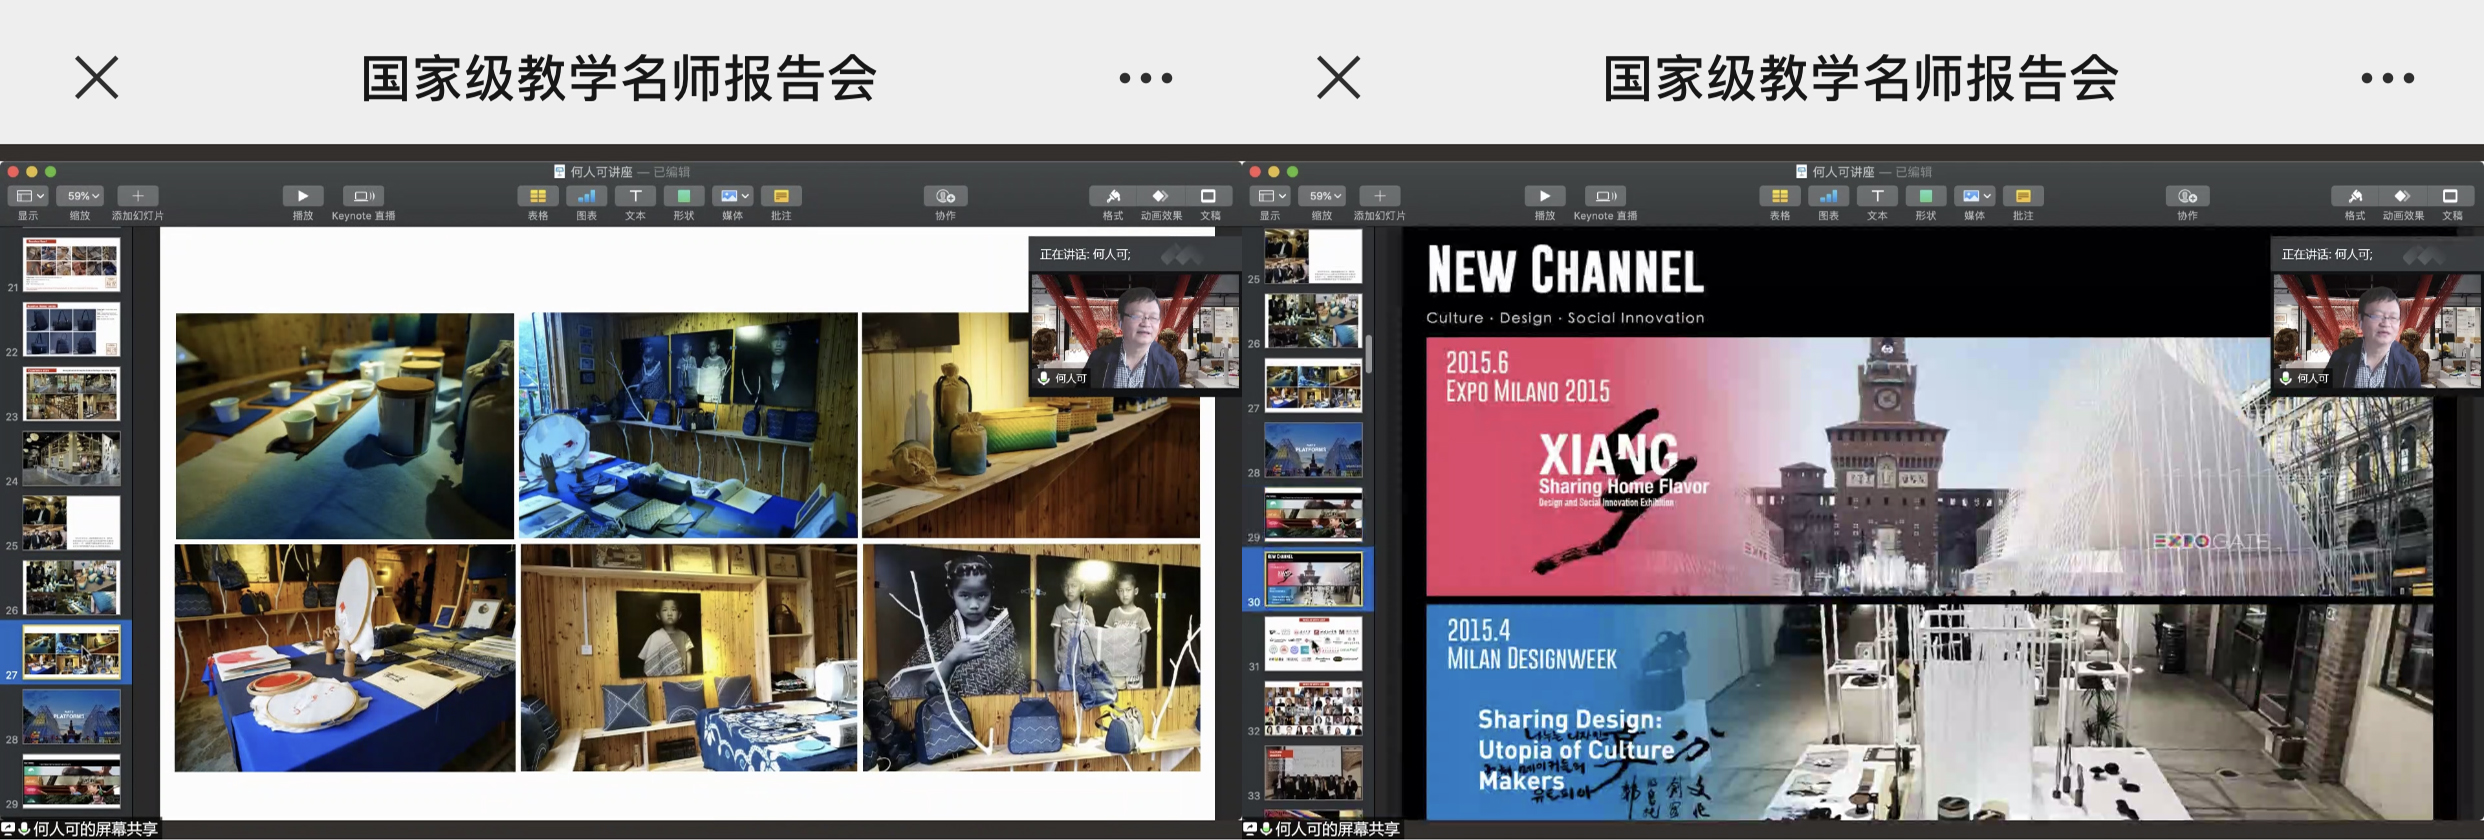Click the 协作 collaborate icon in left Keynote

pos(945,196)
